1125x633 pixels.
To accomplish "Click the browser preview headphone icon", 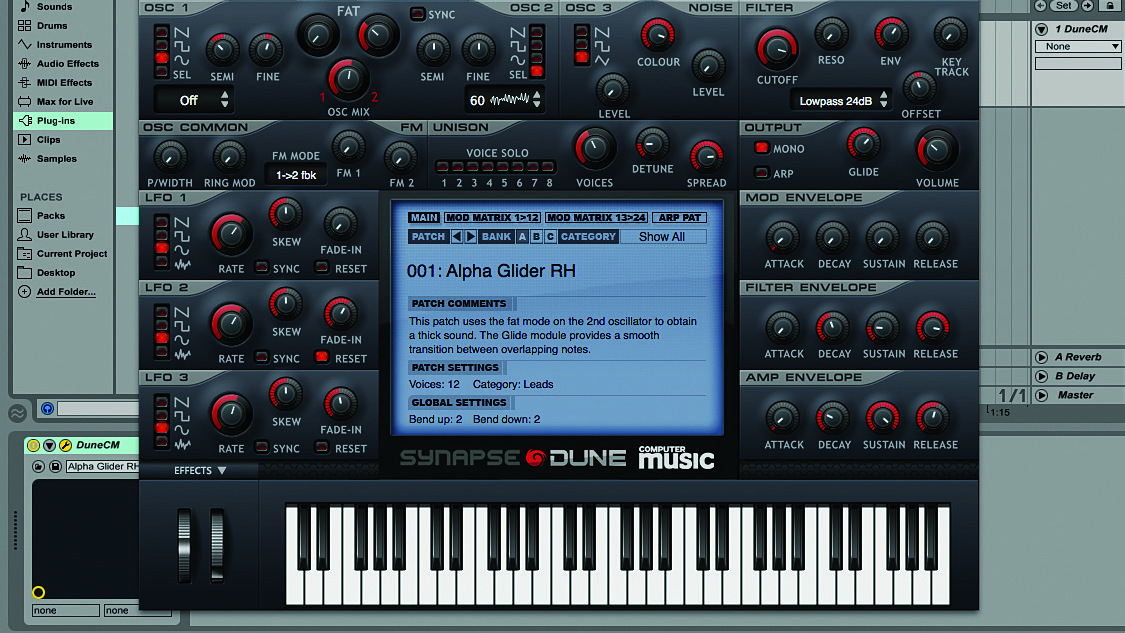I will tap(47, 408).
